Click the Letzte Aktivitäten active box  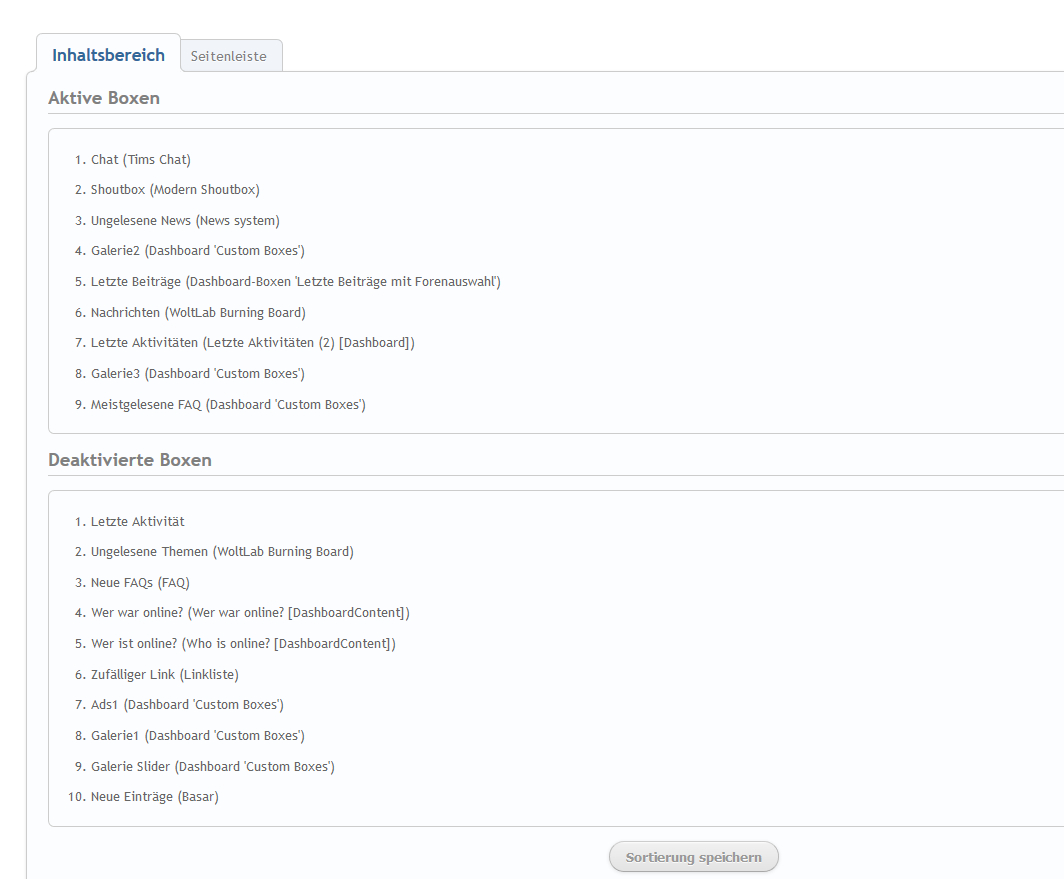point(252,342)
